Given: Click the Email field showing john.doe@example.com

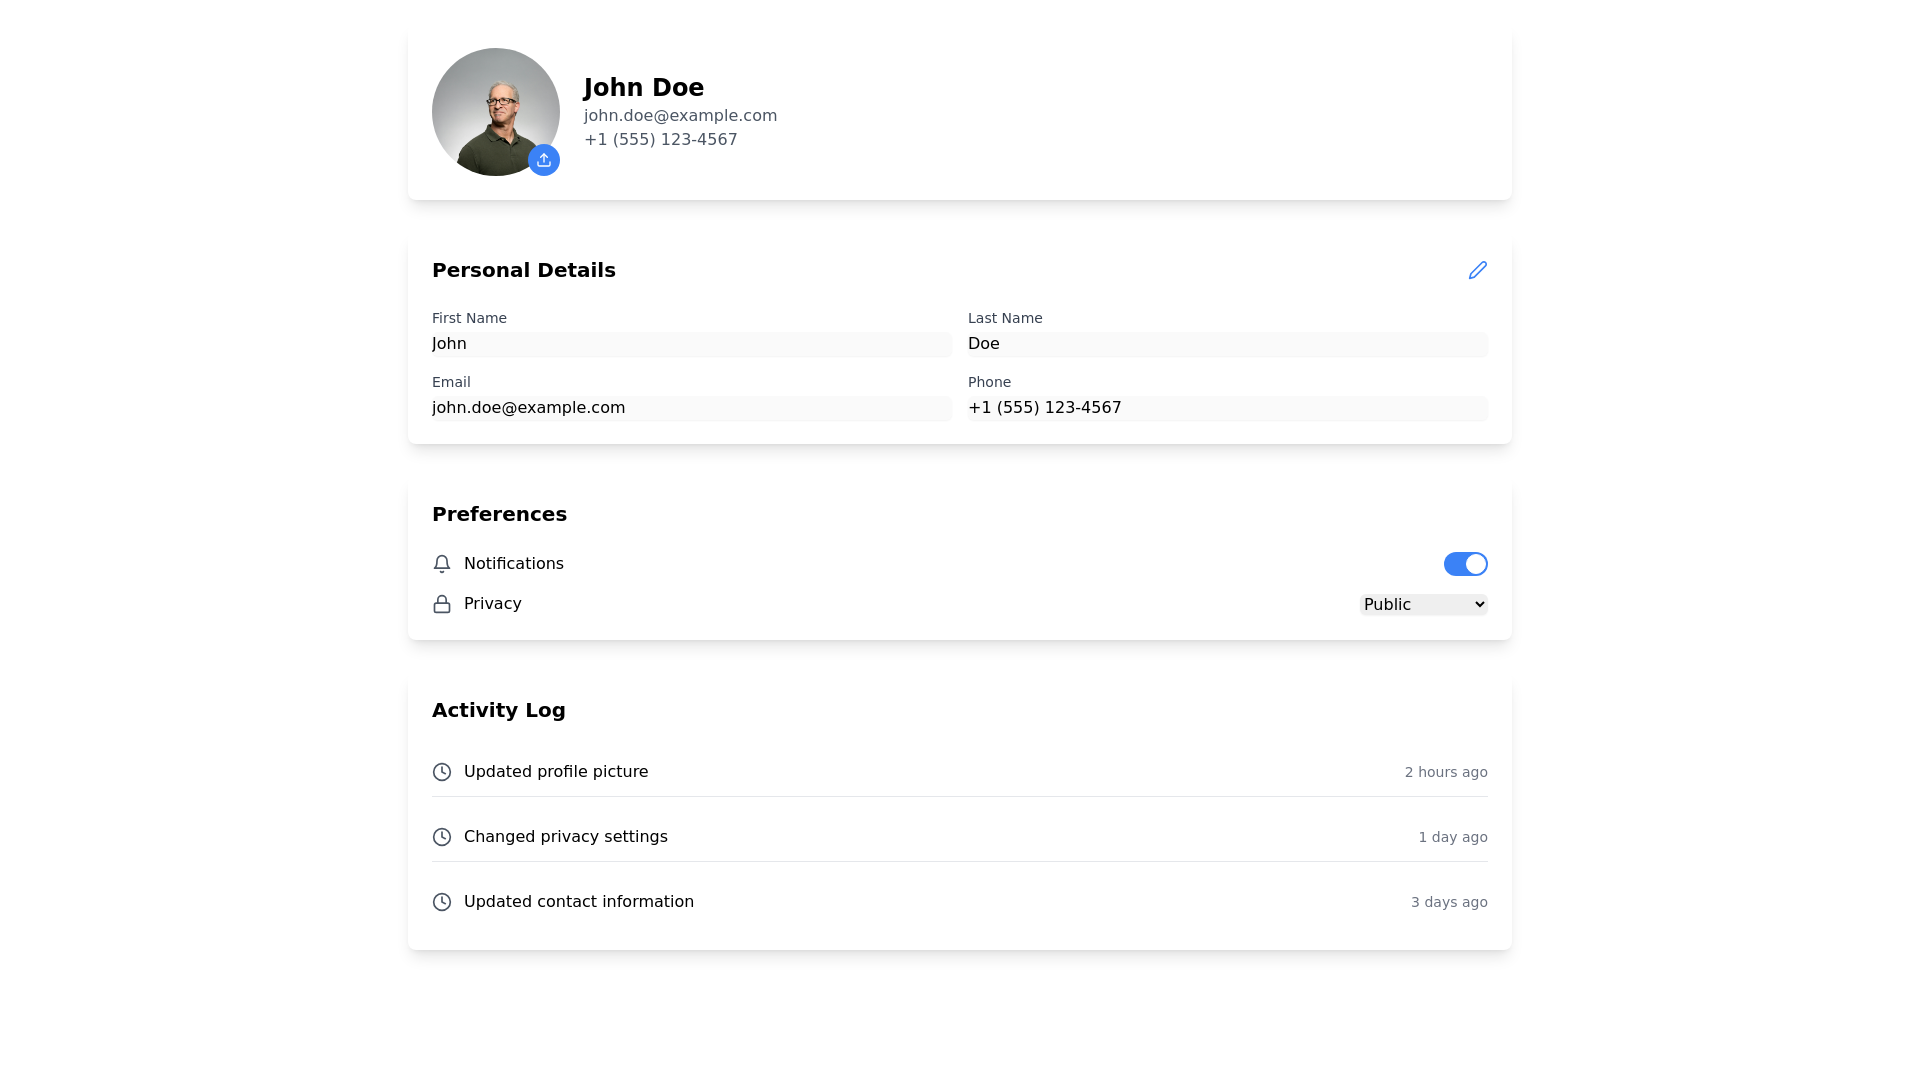Looking at the screenshot, I should coord(691,407).
